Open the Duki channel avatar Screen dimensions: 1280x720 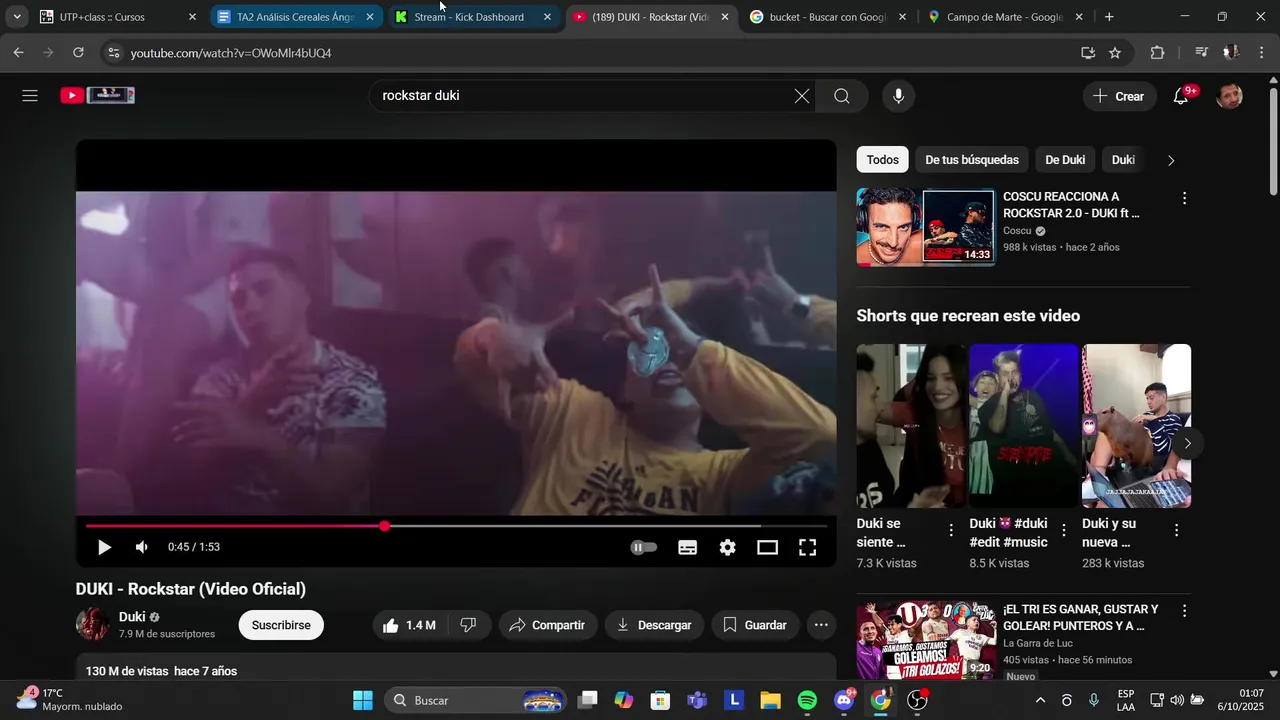click(x=93, y=624)
